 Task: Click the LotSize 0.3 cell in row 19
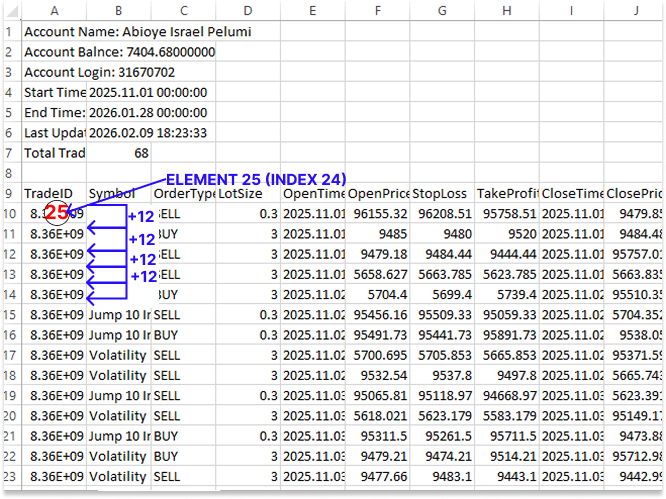[248, 395]
